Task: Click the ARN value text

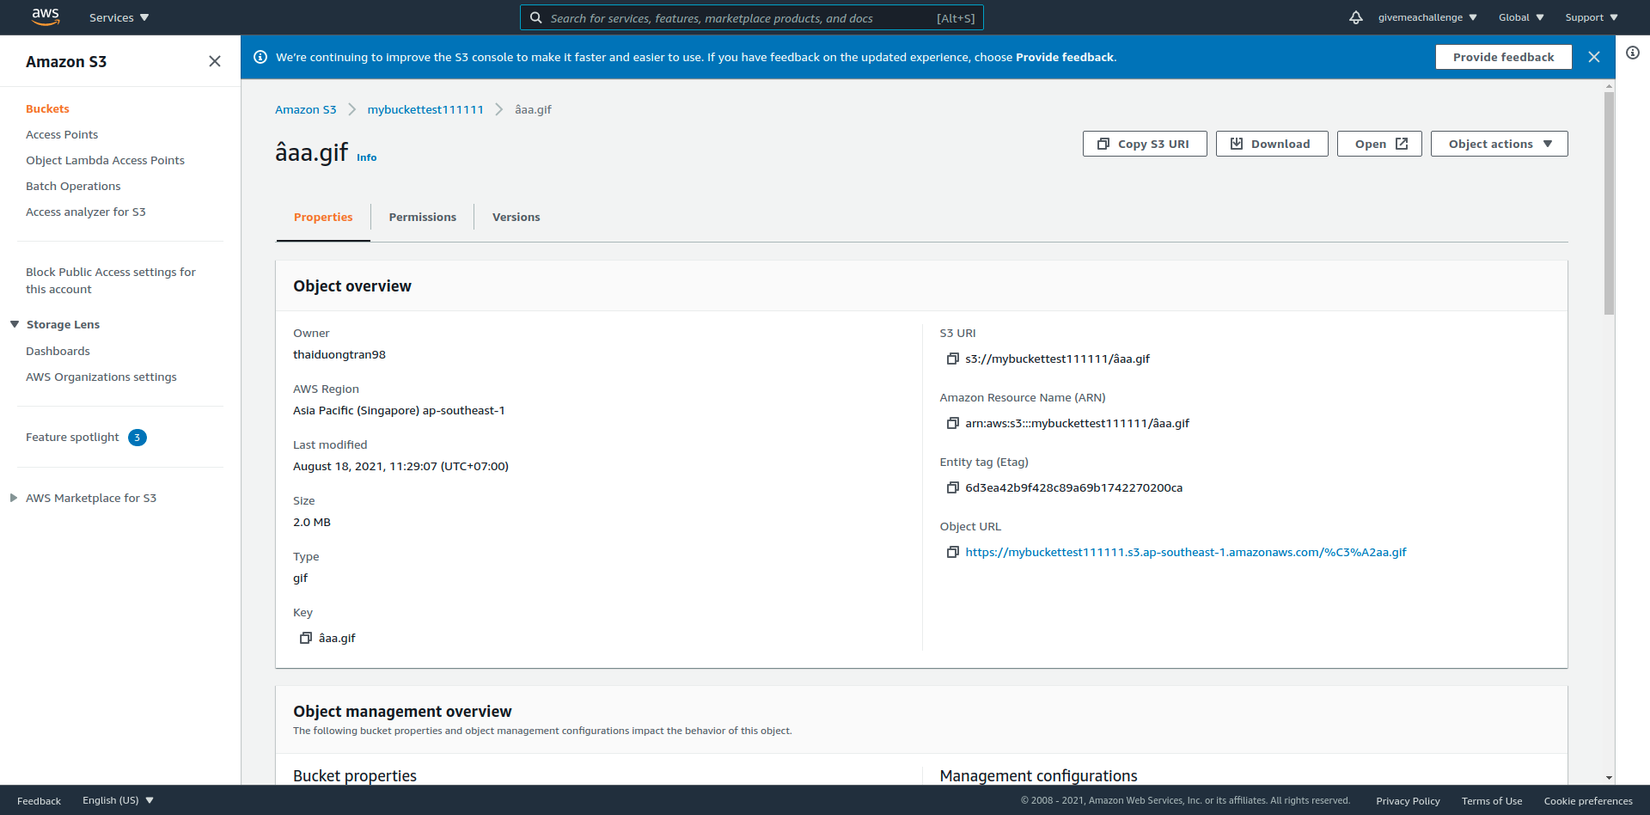Action: 1077,423
